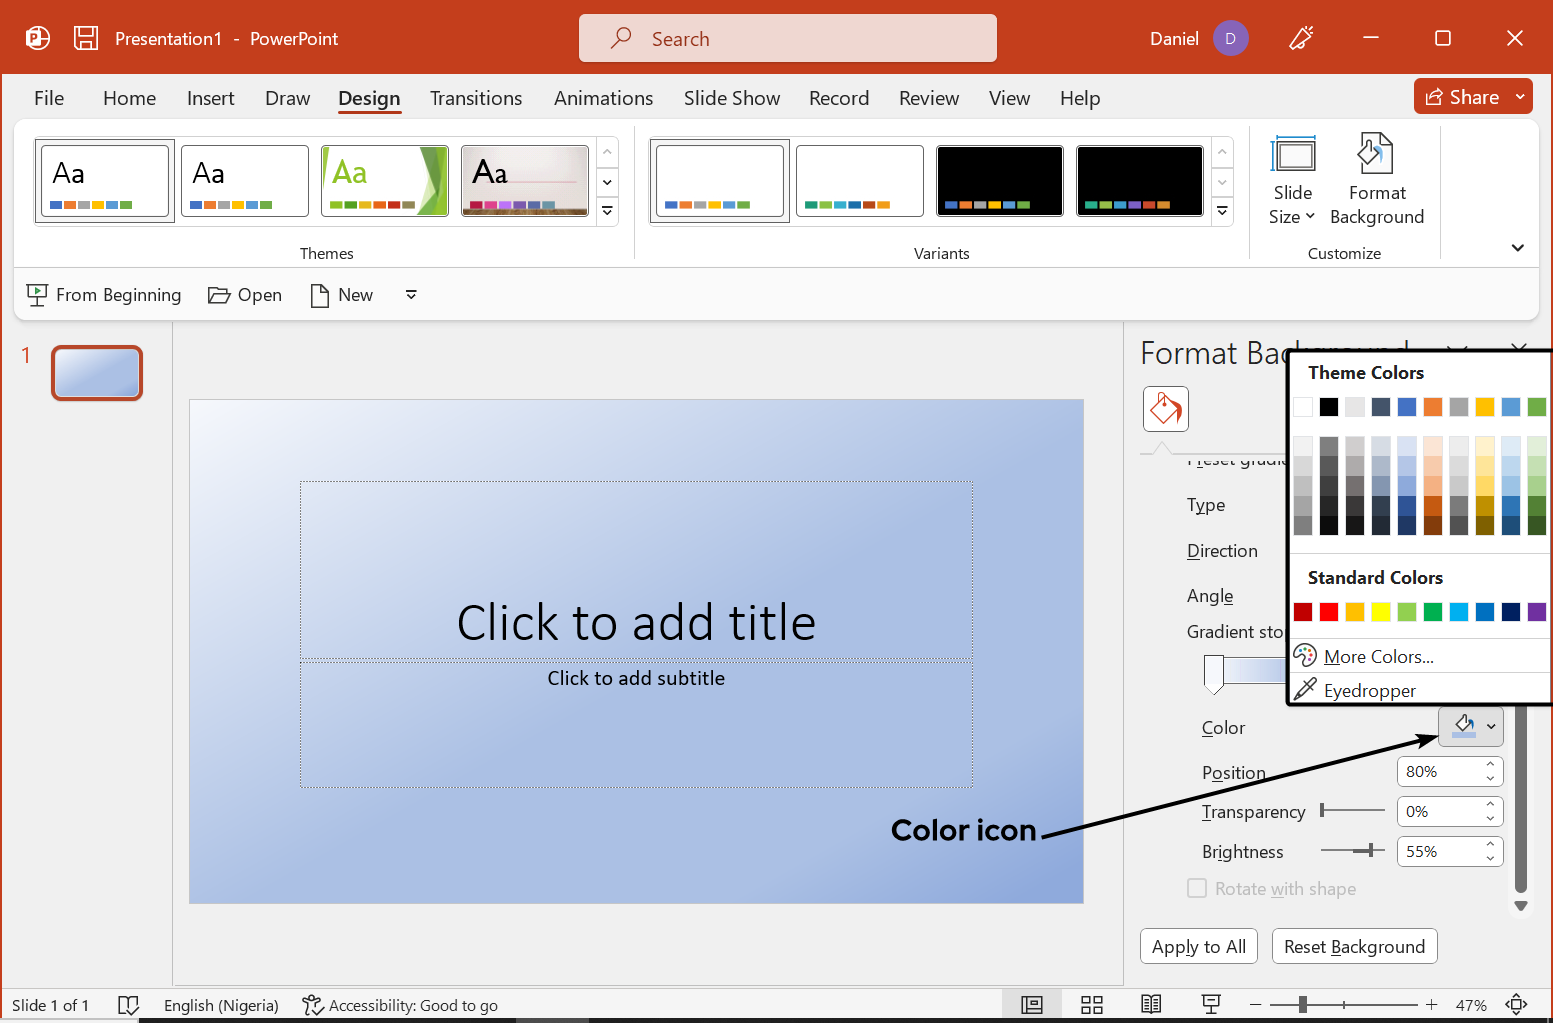Expand the Themes gallery more arrow
The width and height of the screenshot is (1553, 1023).
pos(607,211)
